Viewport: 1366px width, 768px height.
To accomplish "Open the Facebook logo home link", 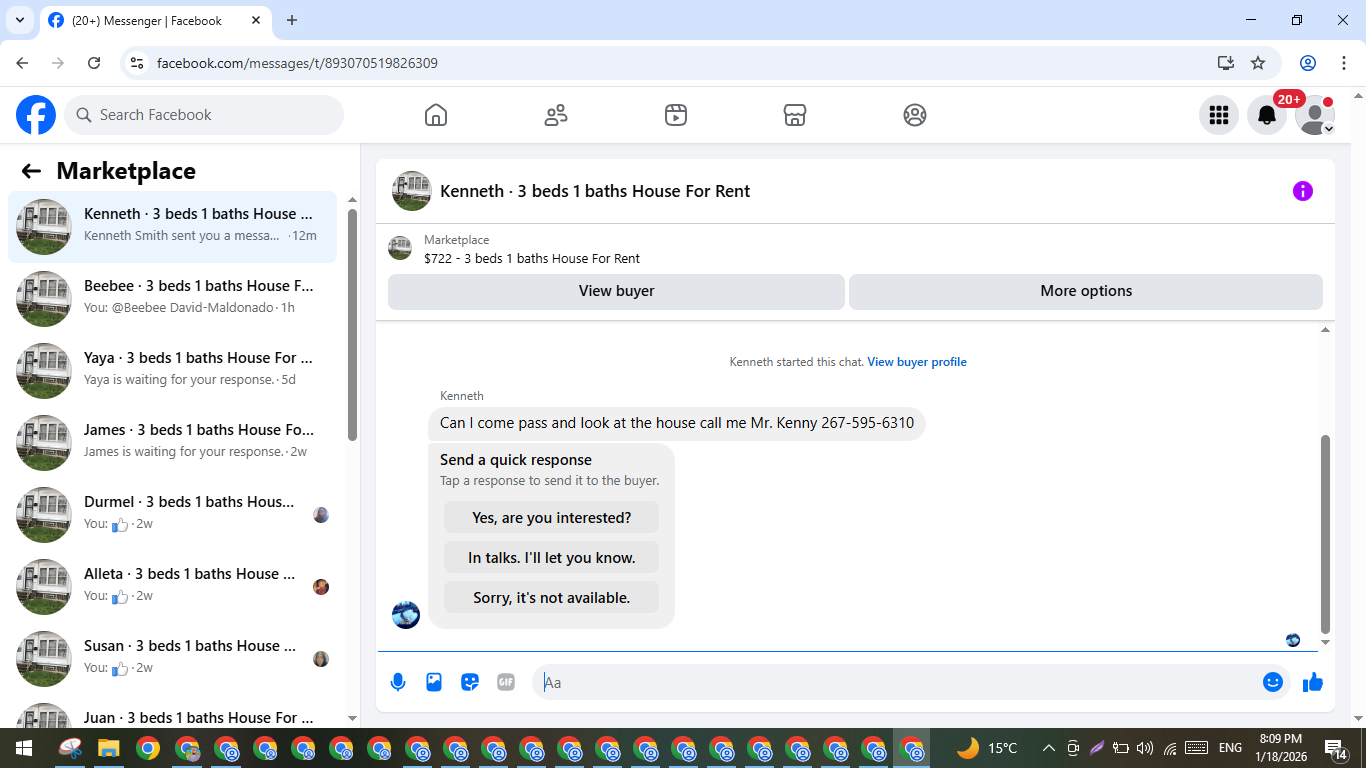I will click(36, 115).
